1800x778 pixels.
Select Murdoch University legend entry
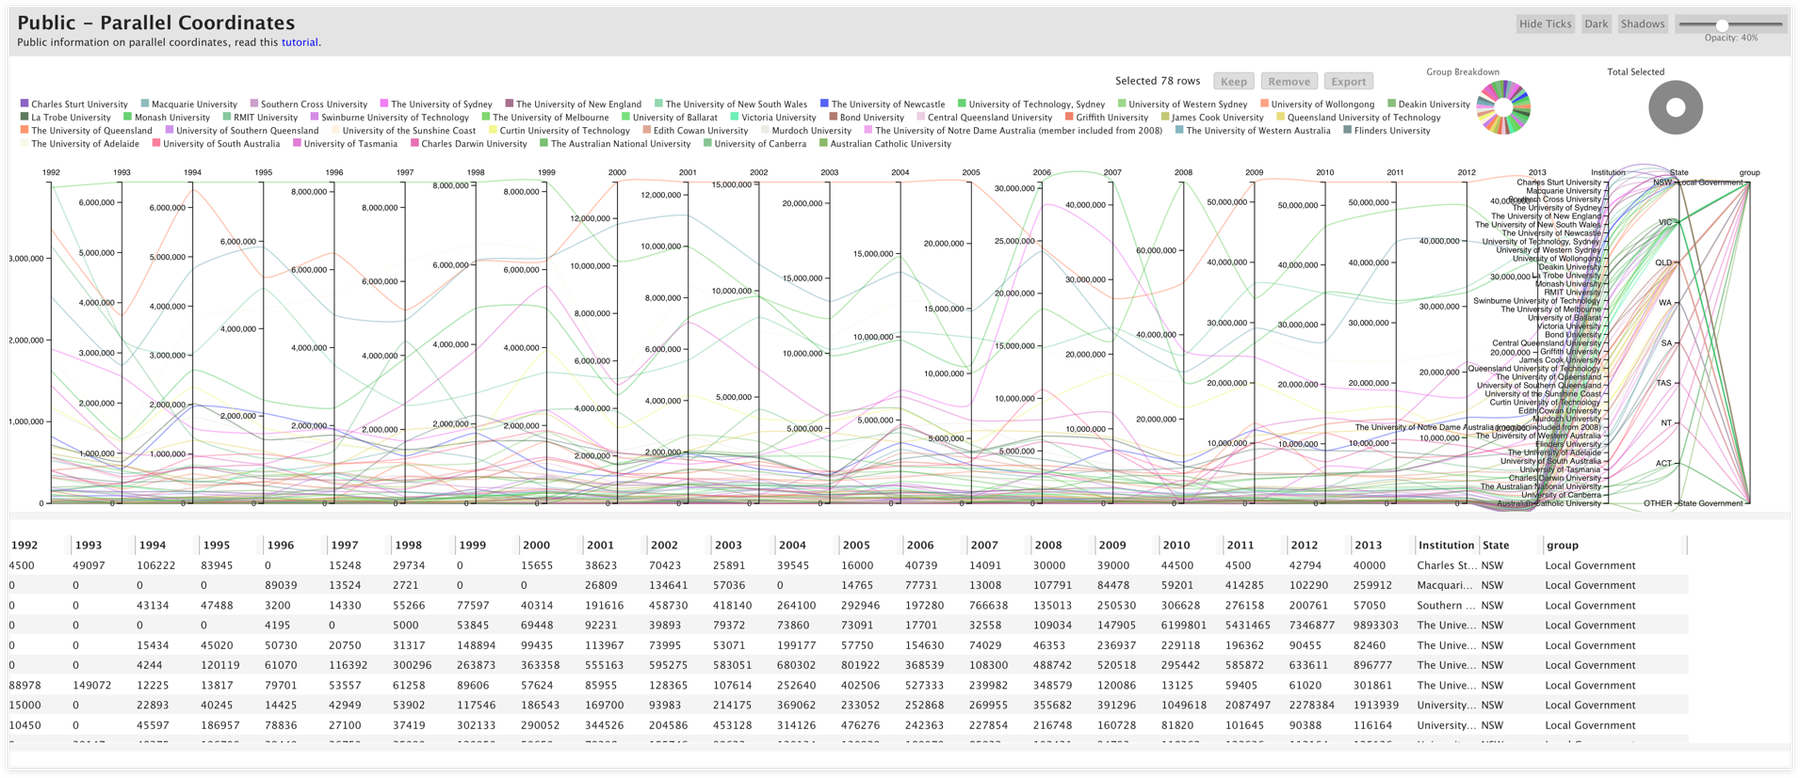tap(806, 130)
